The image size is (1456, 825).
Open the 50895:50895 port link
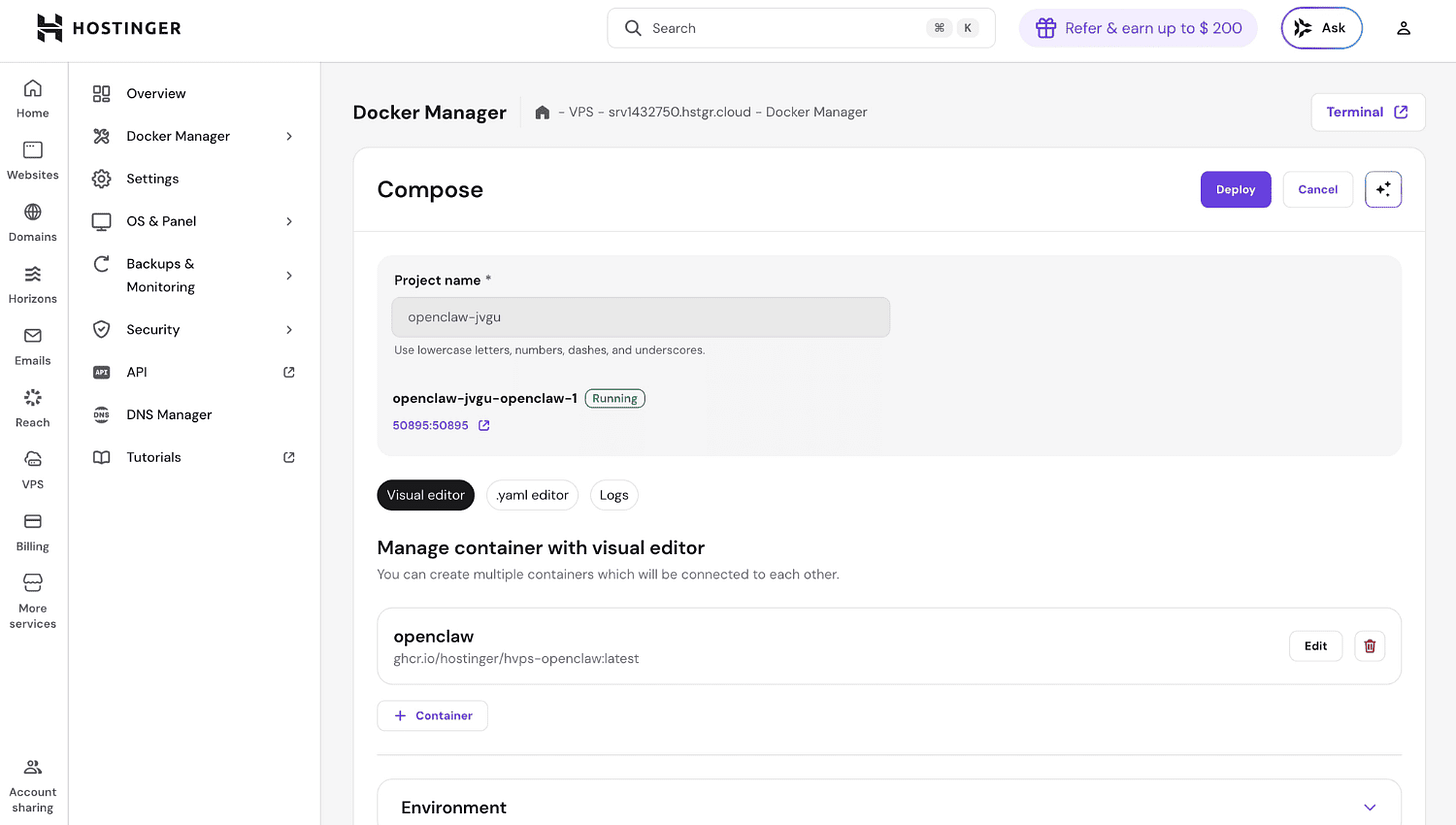(431, 425)
